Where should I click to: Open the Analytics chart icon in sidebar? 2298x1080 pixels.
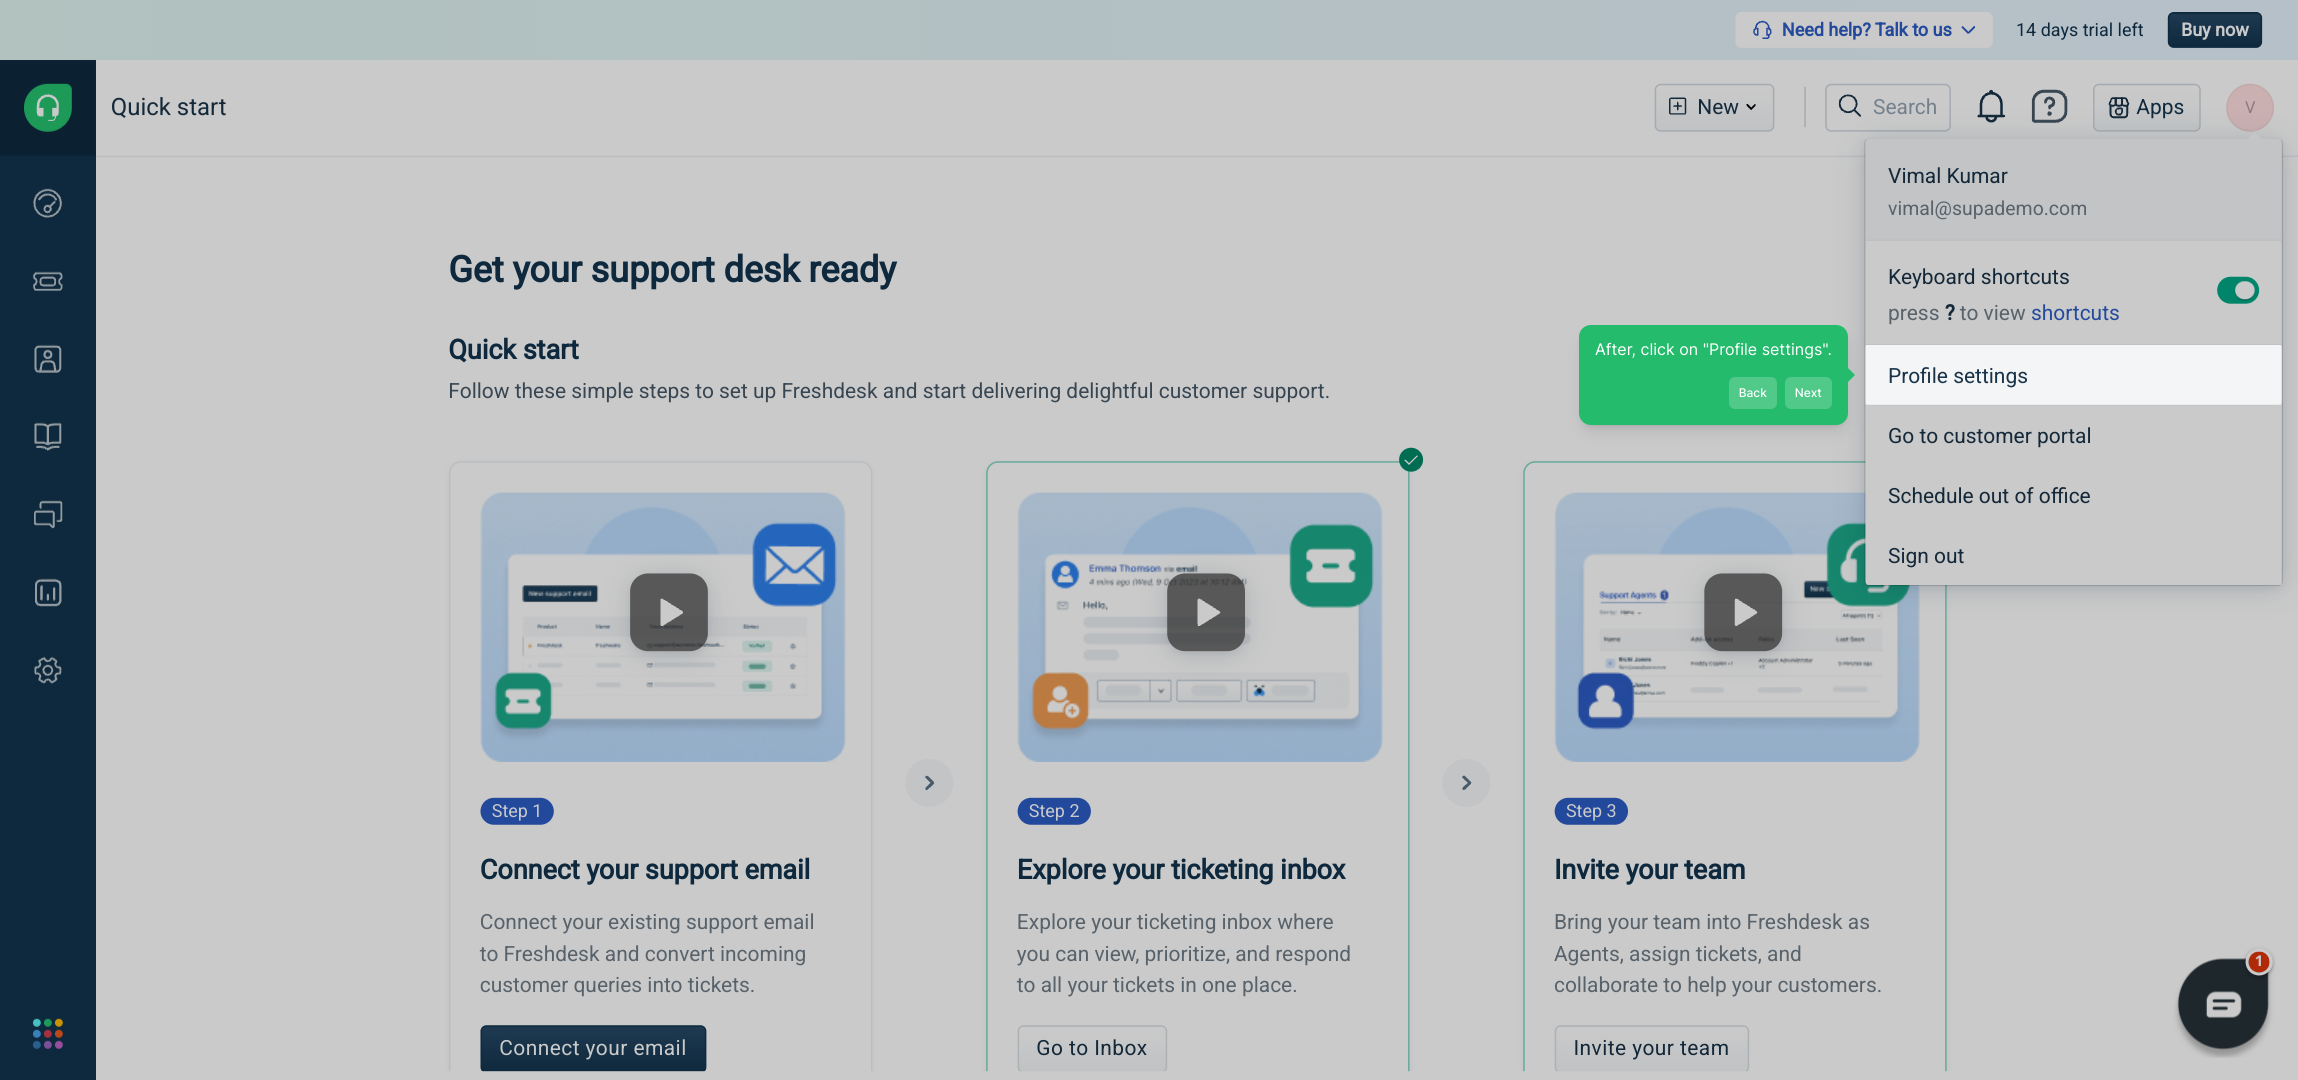(x=47, y=592)
